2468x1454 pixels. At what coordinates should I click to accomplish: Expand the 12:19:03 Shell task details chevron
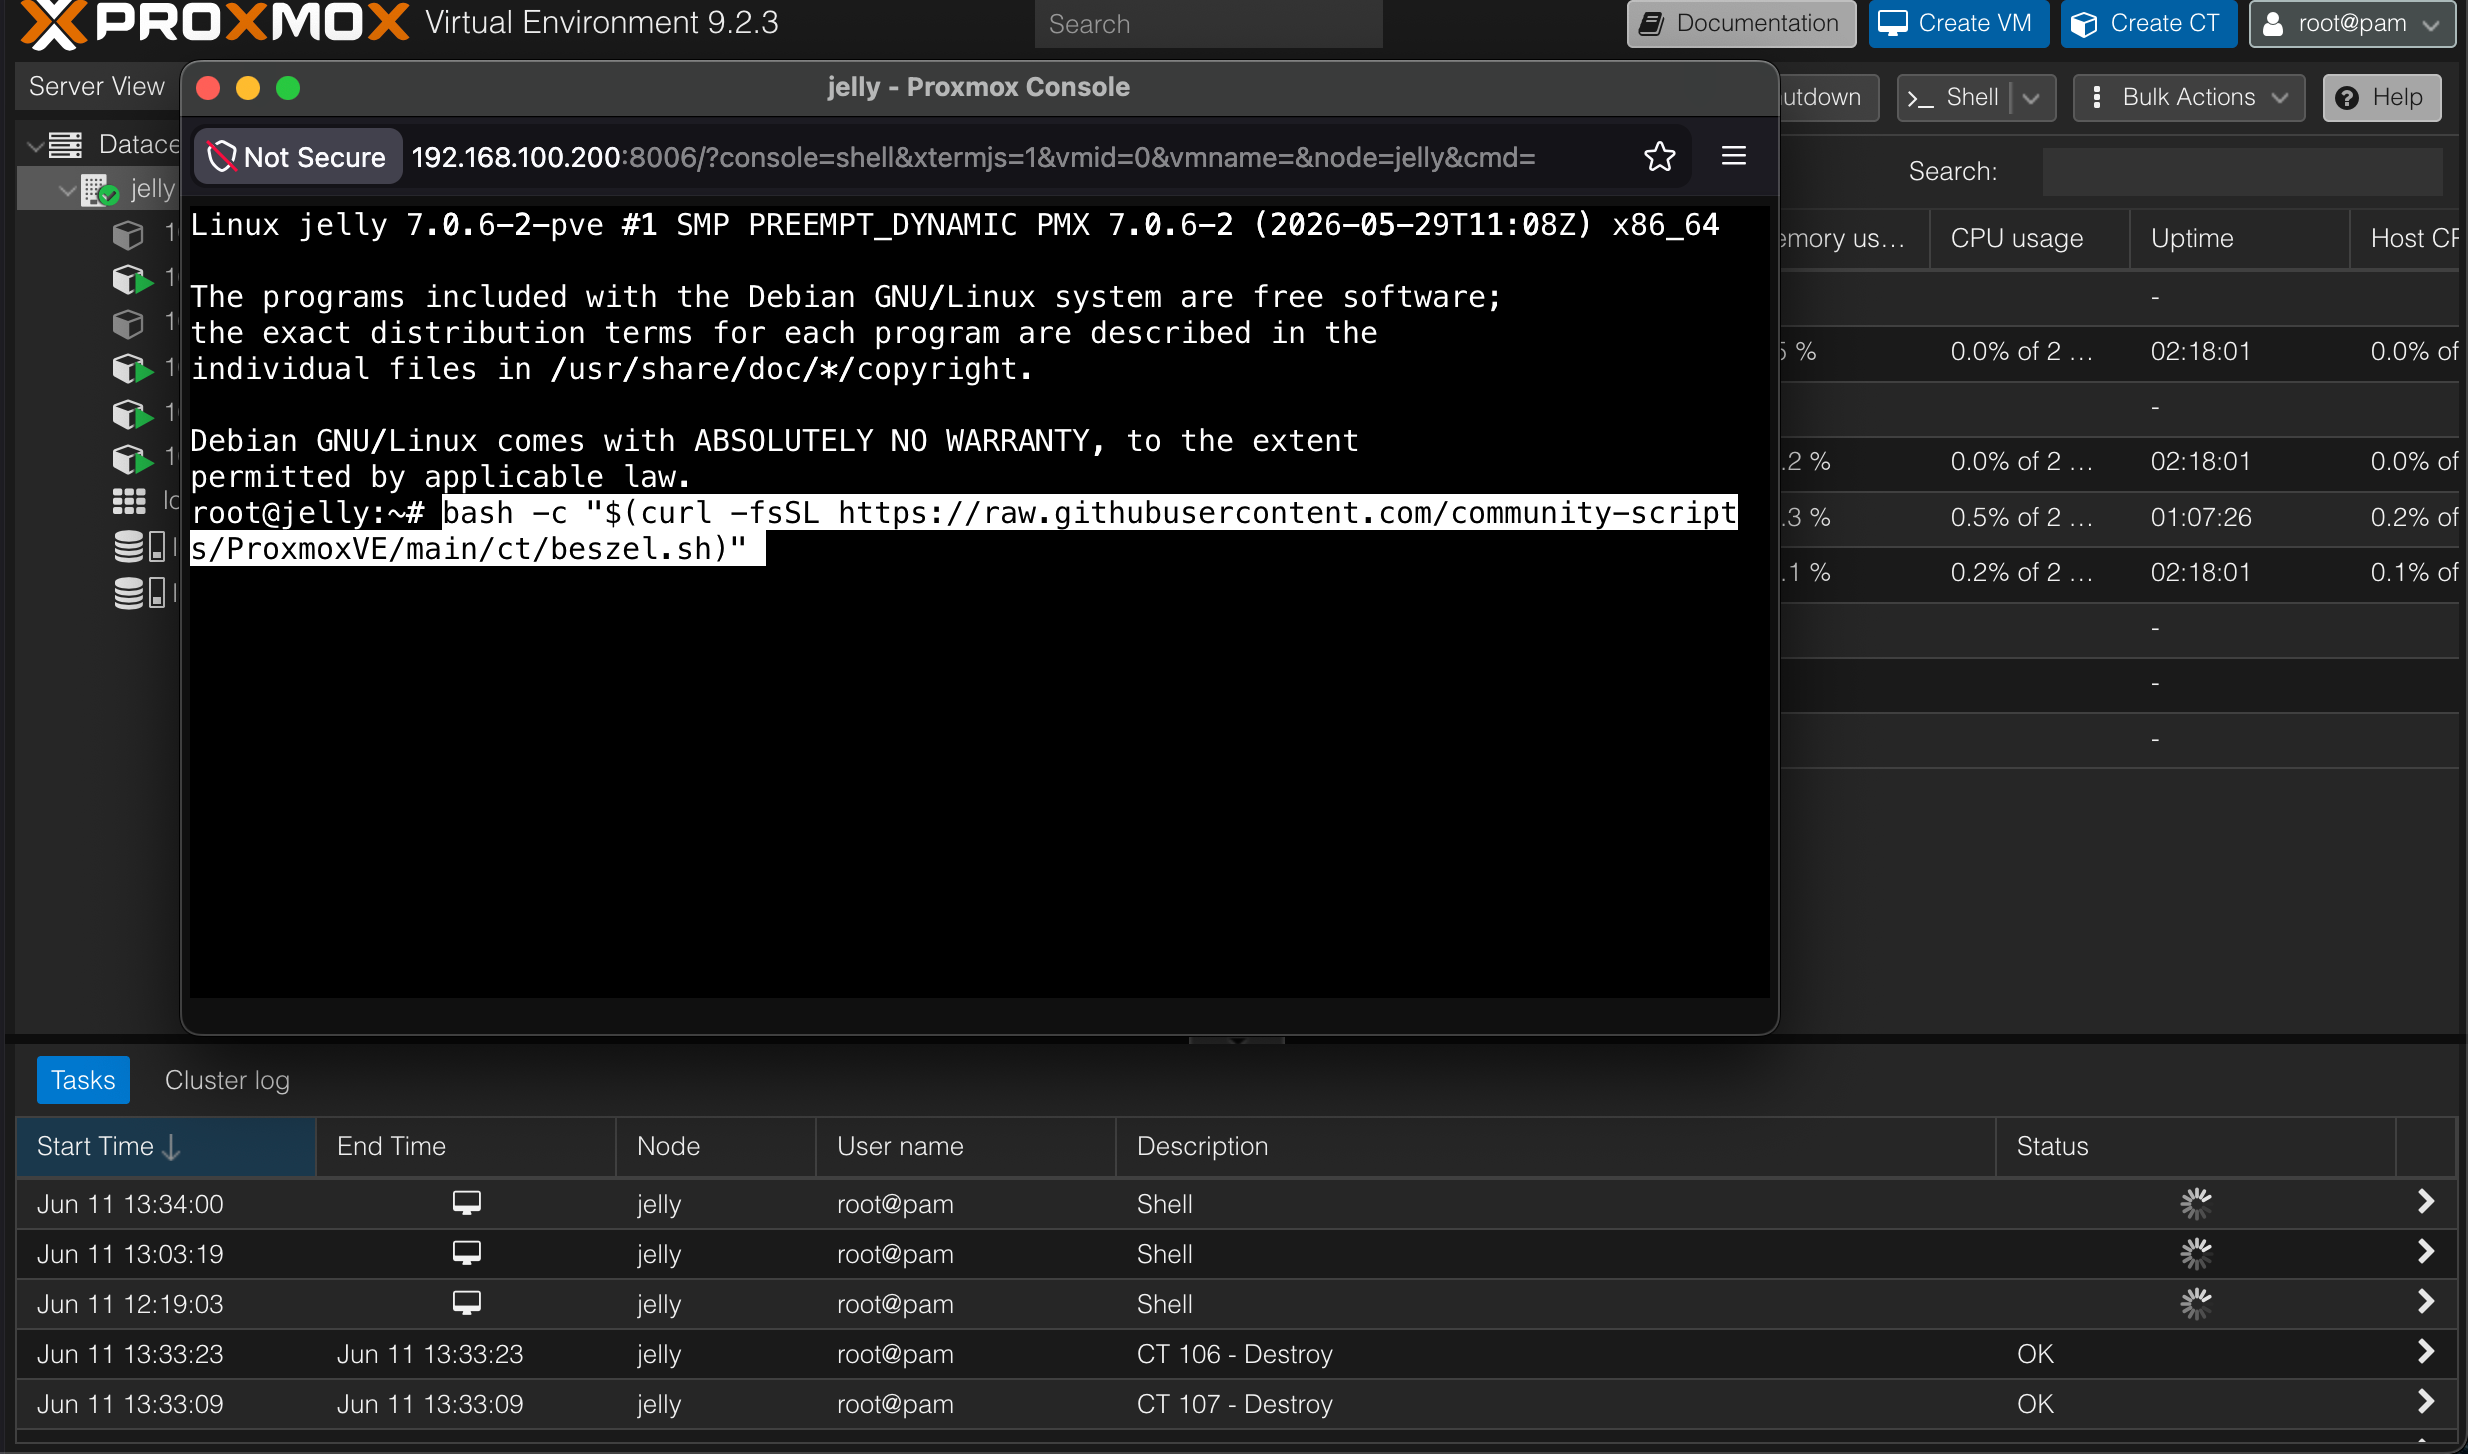coord(2425,1301)
